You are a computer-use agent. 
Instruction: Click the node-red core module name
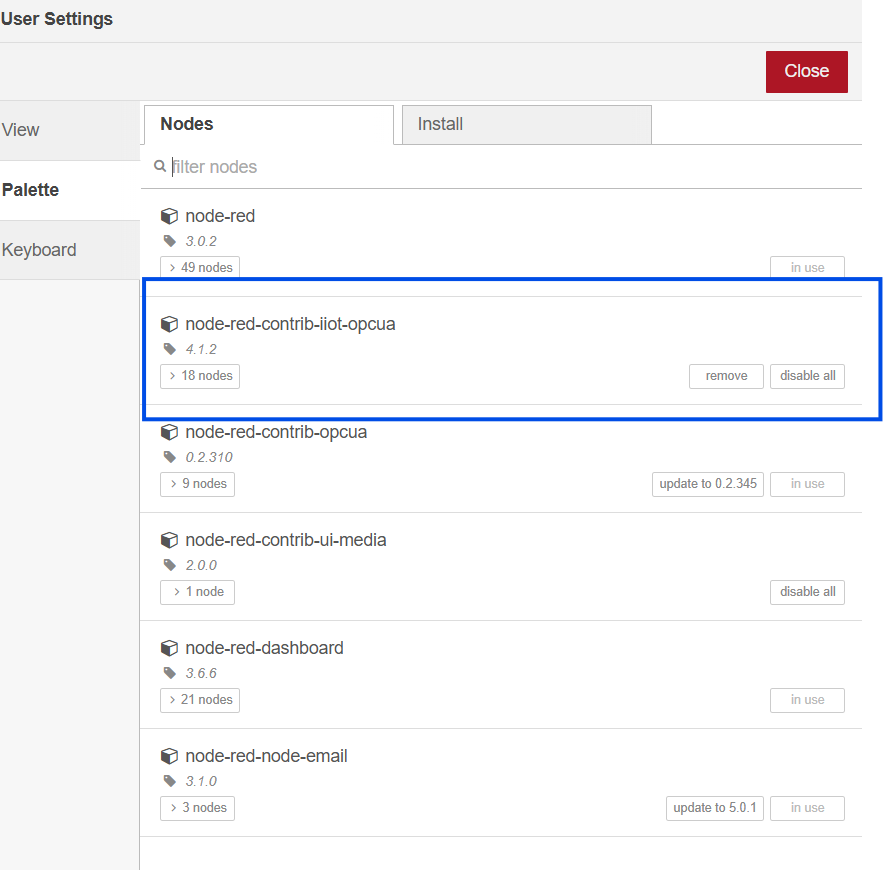coord(220,216)
